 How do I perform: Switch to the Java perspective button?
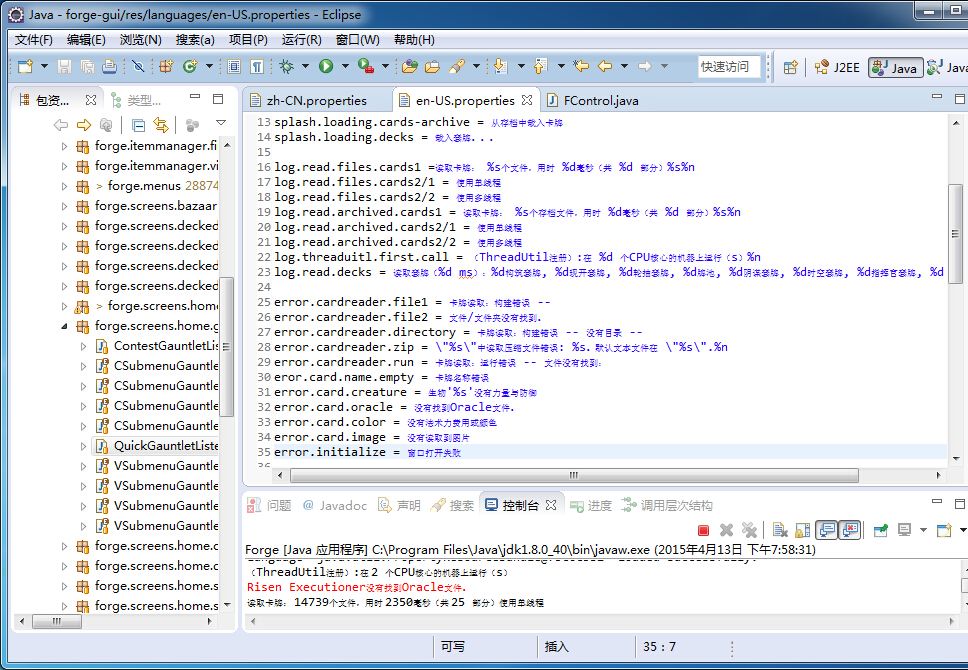tap(894, 67)
